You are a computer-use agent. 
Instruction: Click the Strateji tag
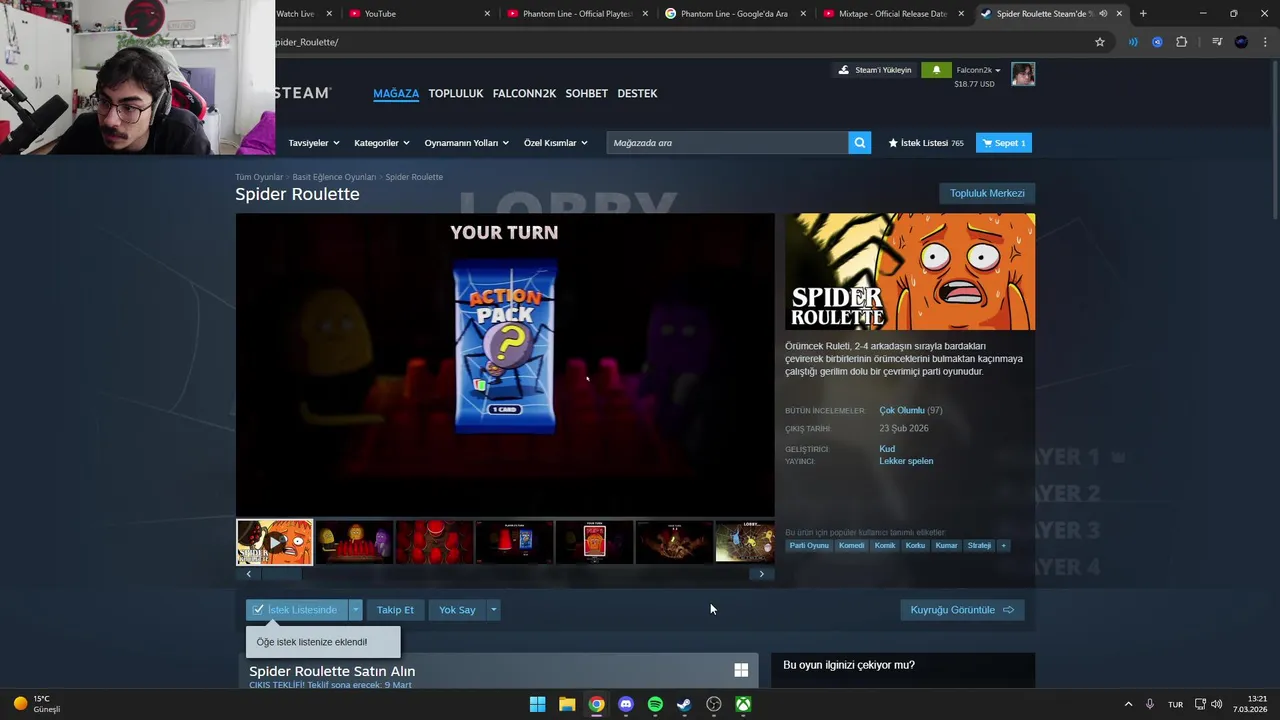point(979,546)
